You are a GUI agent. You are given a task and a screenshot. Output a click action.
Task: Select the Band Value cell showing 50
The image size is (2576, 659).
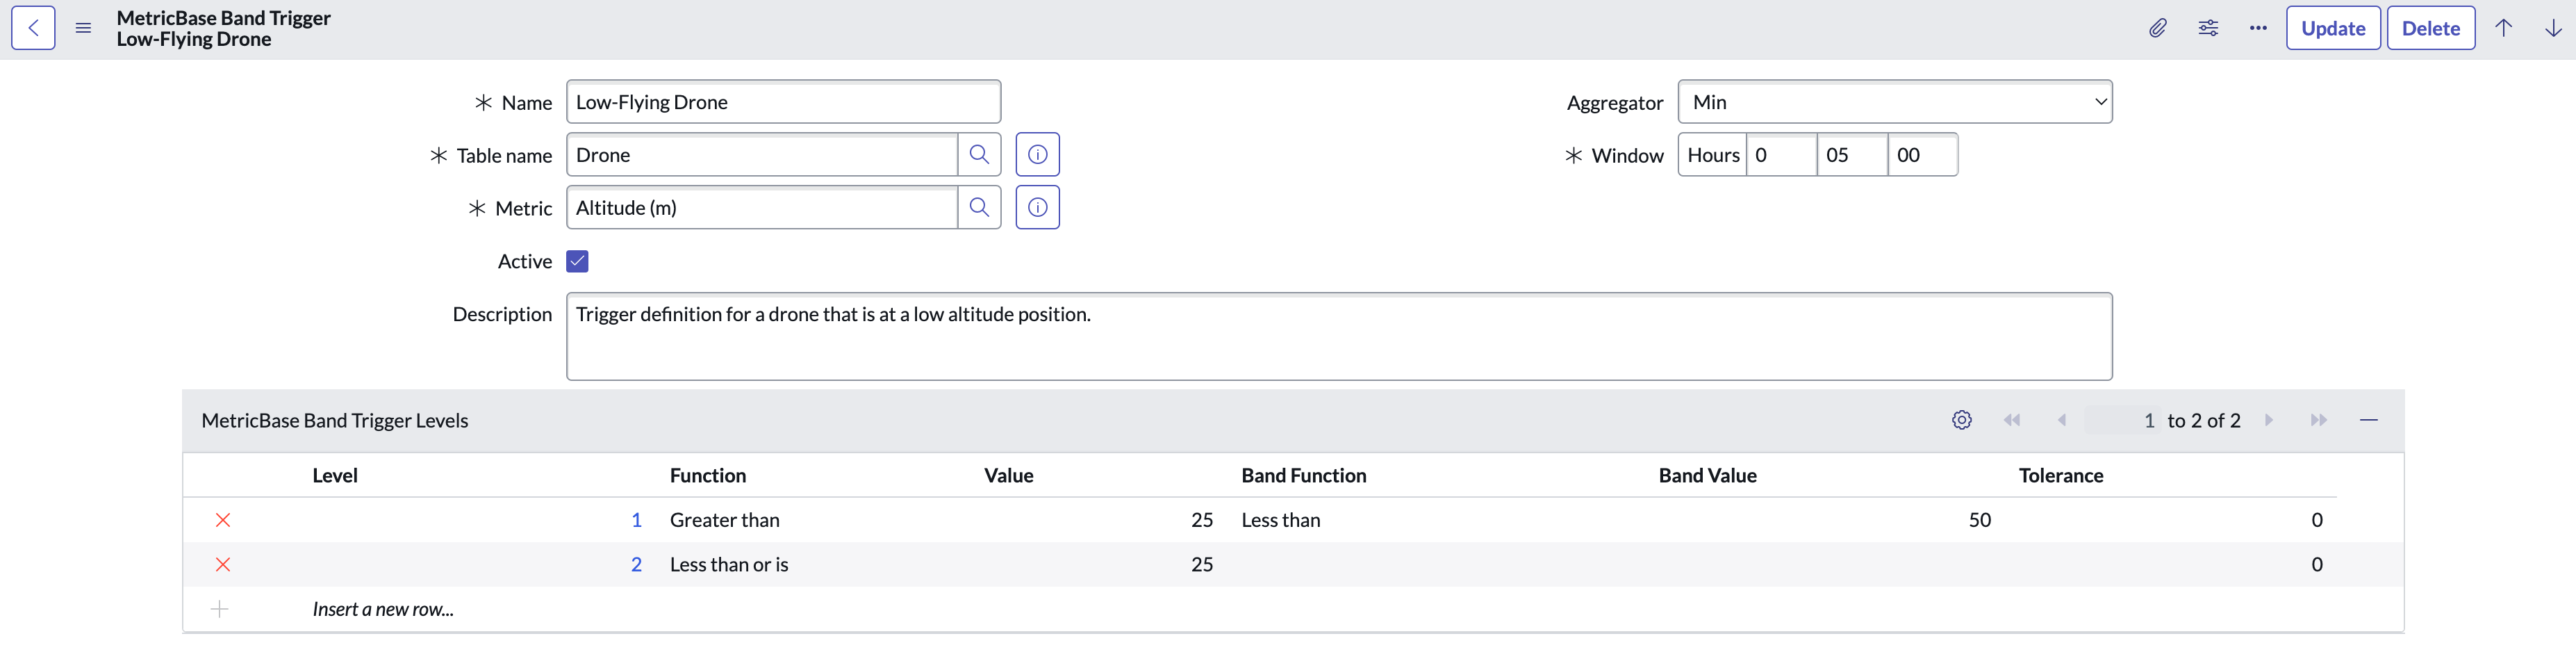1980,521
